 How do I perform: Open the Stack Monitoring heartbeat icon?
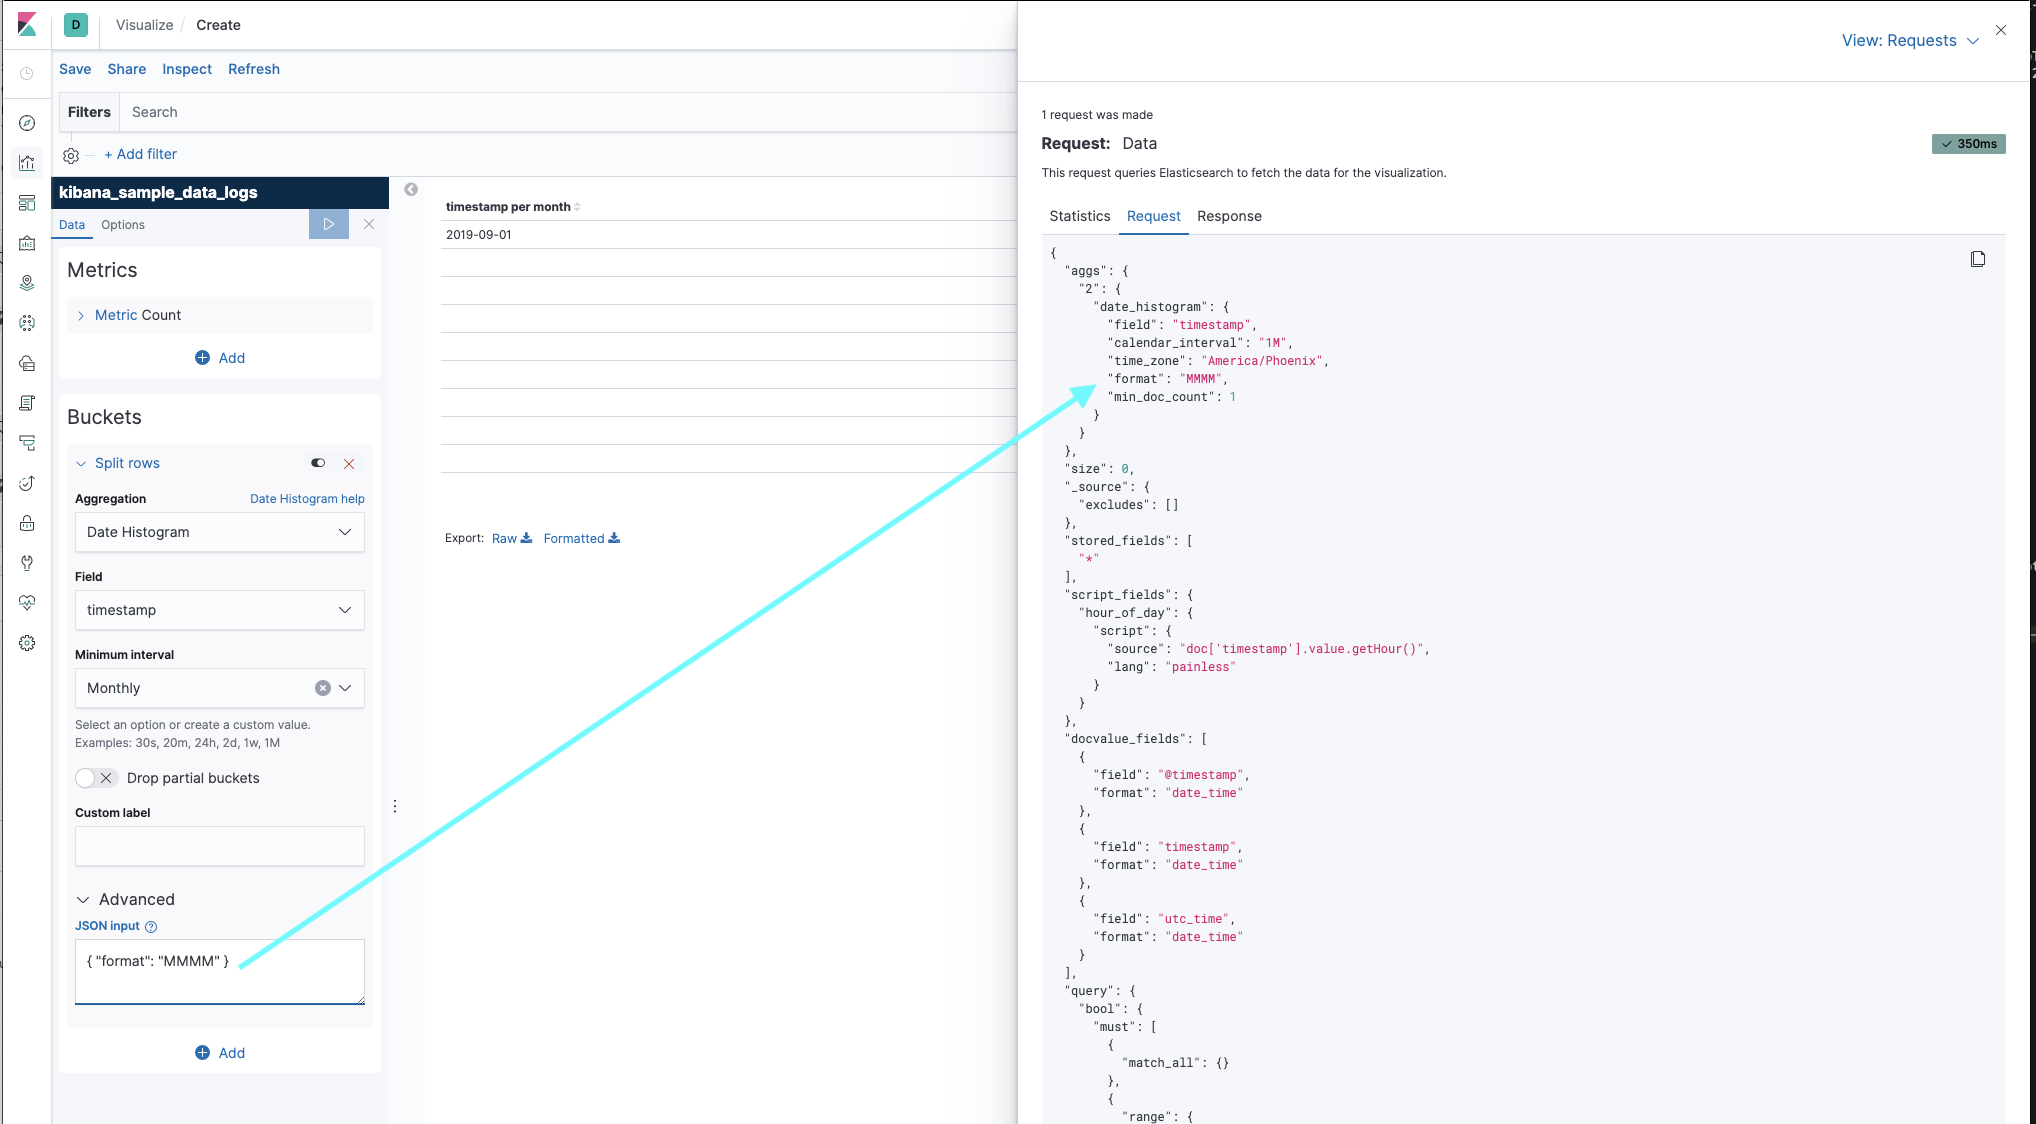(27, 602)
